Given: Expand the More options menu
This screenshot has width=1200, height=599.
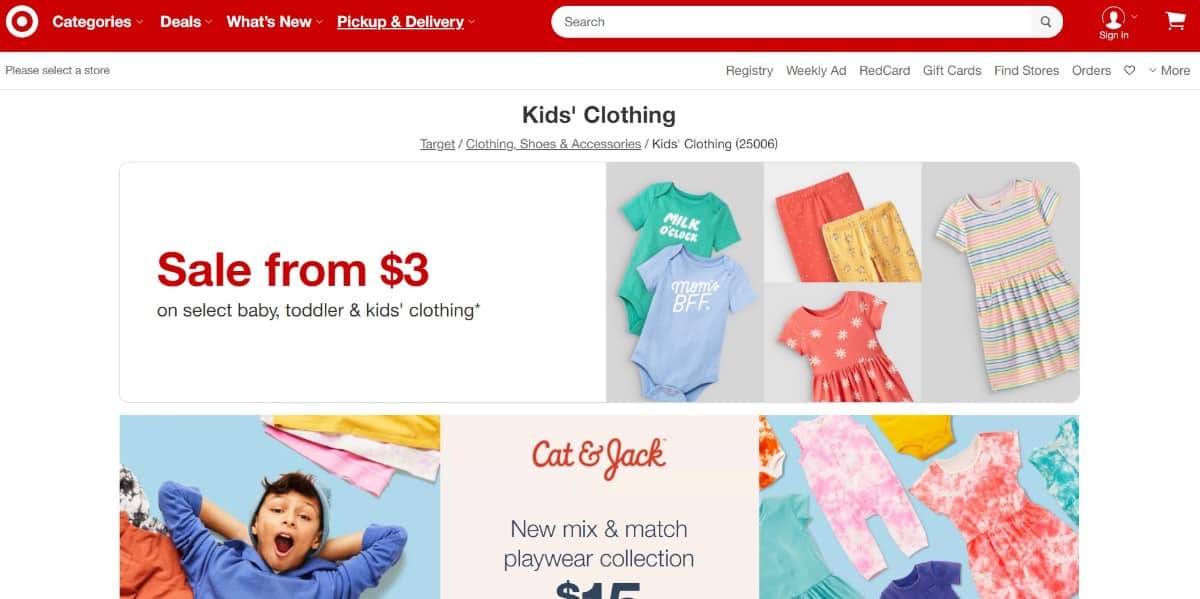Looking at the screenshot, I should 1169,71.
